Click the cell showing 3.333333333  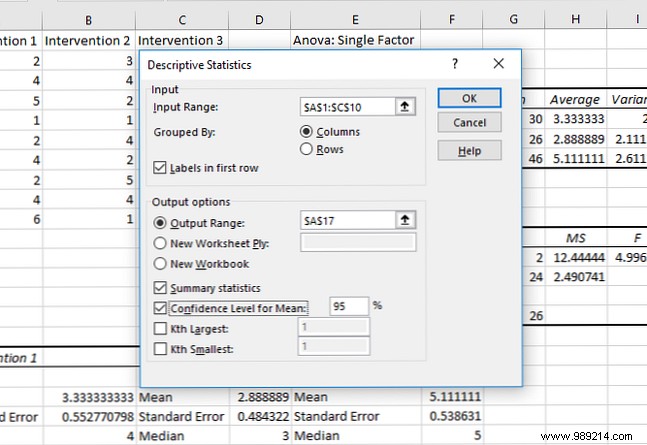(x=89, y=397)
